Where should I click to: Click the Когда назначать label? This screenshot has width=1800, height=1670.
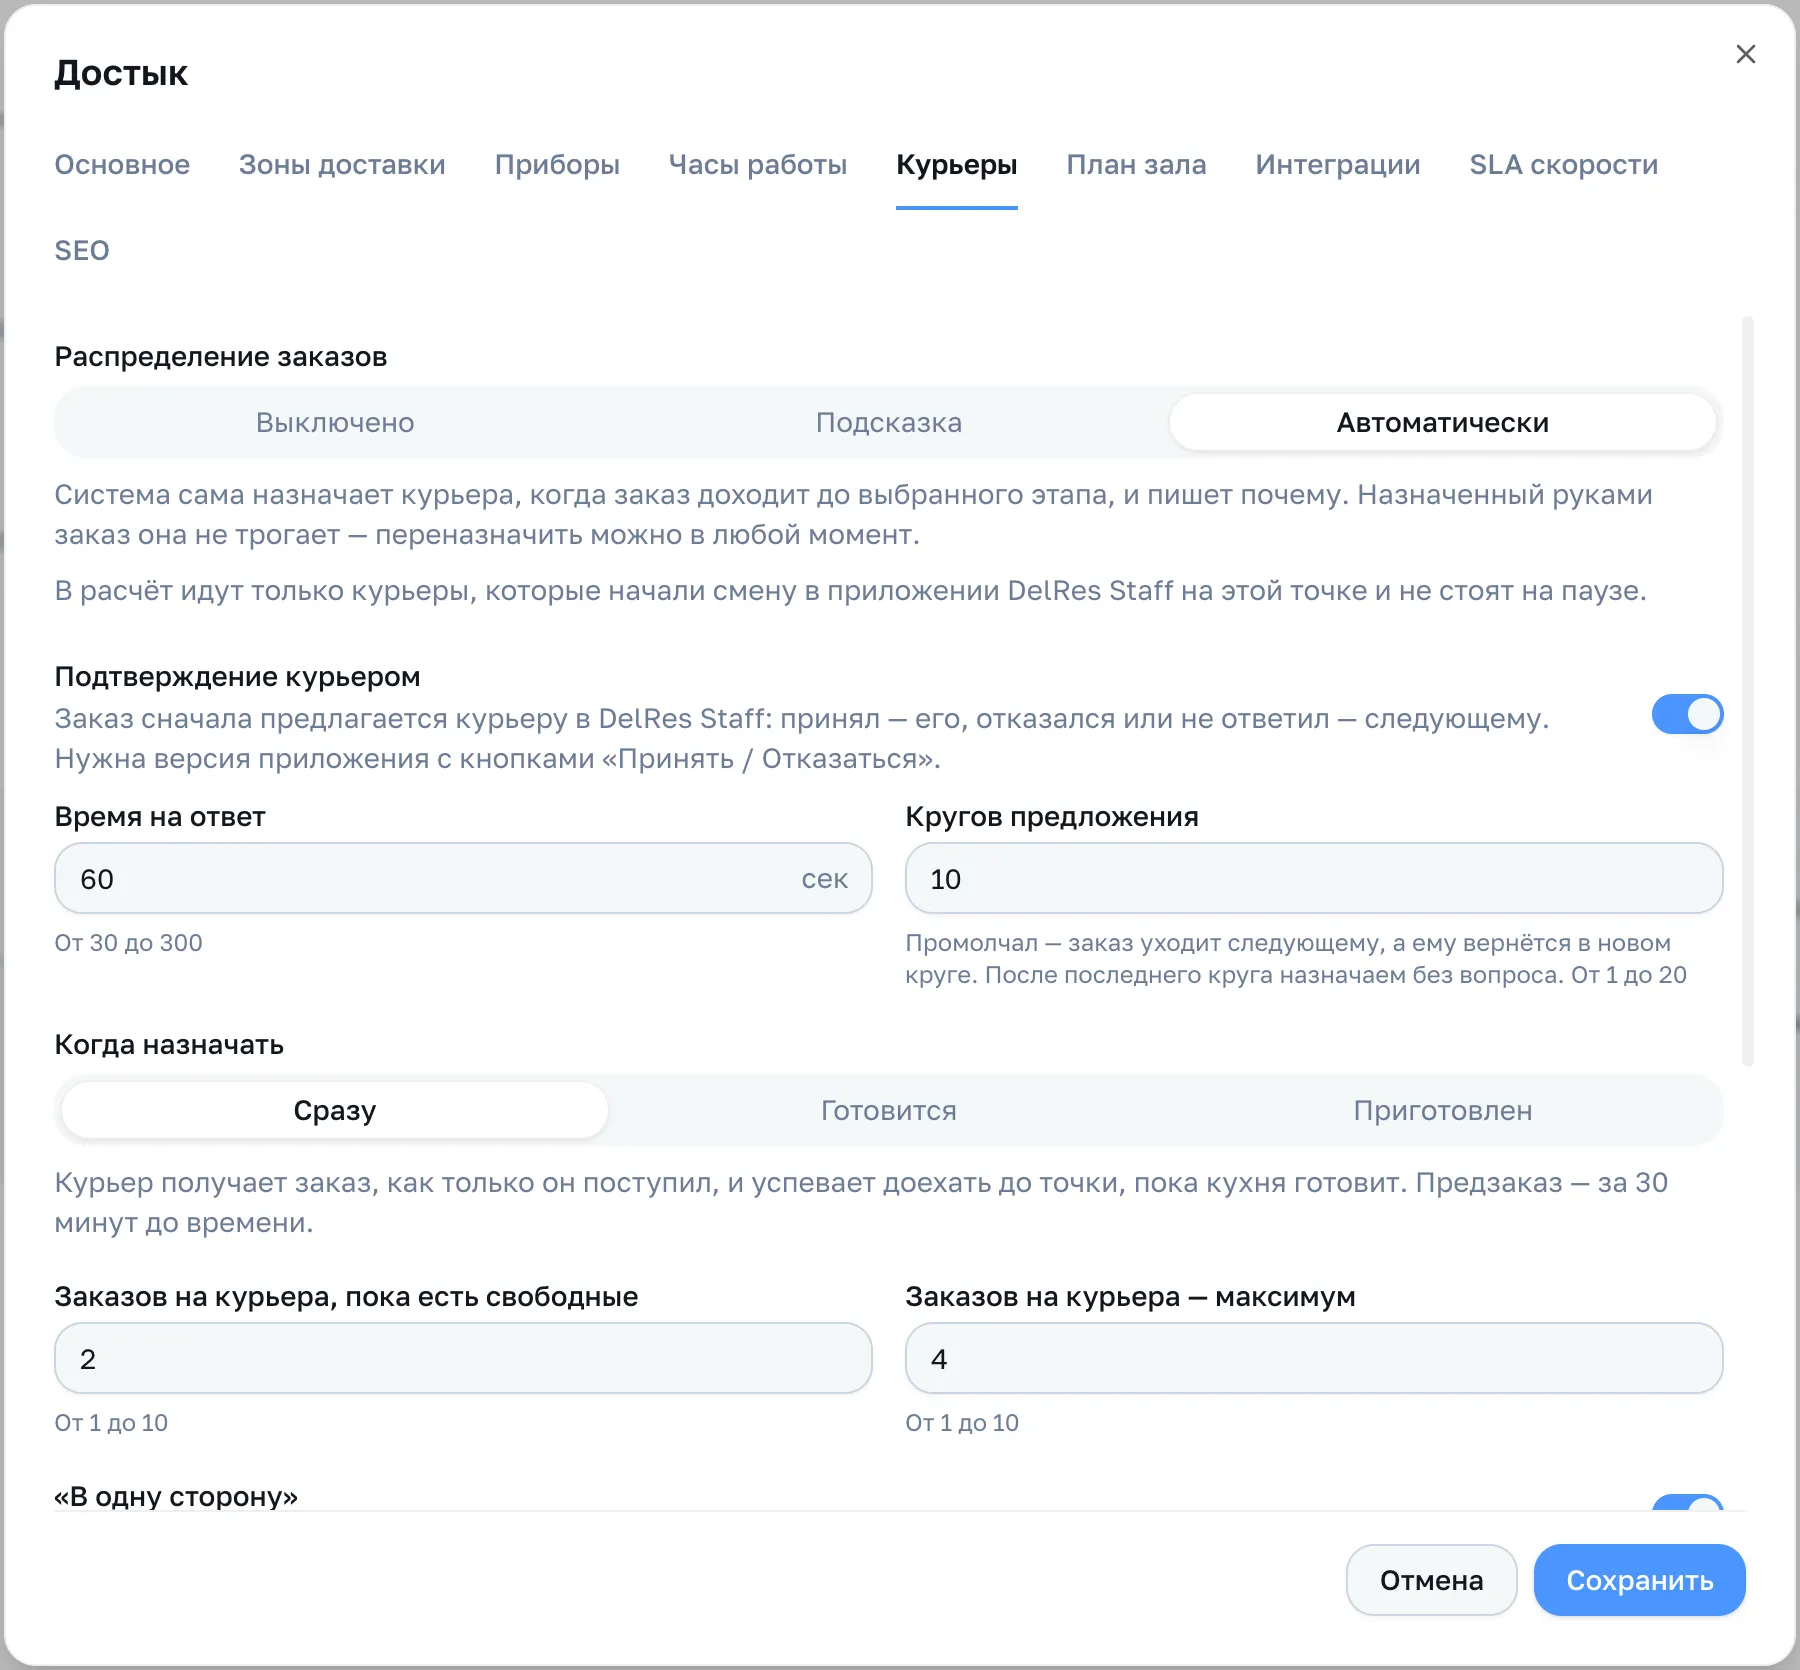tap(169, 1045)
